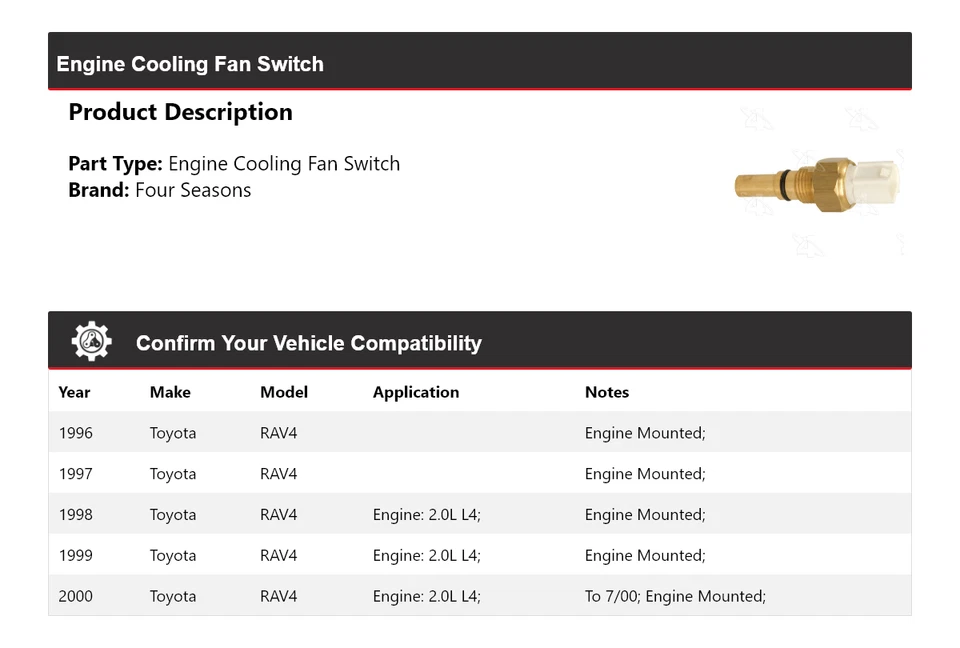This screenshot has width=960, height=648.
Task: Click the Toyota make cell in the 1999 row
Action: coord(173,556)
